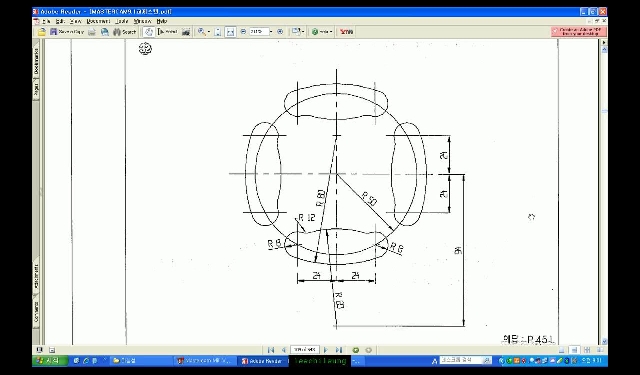Viewport: 640px width, 375px height.
Task: Click the page number input field
Action: (305, 350)
